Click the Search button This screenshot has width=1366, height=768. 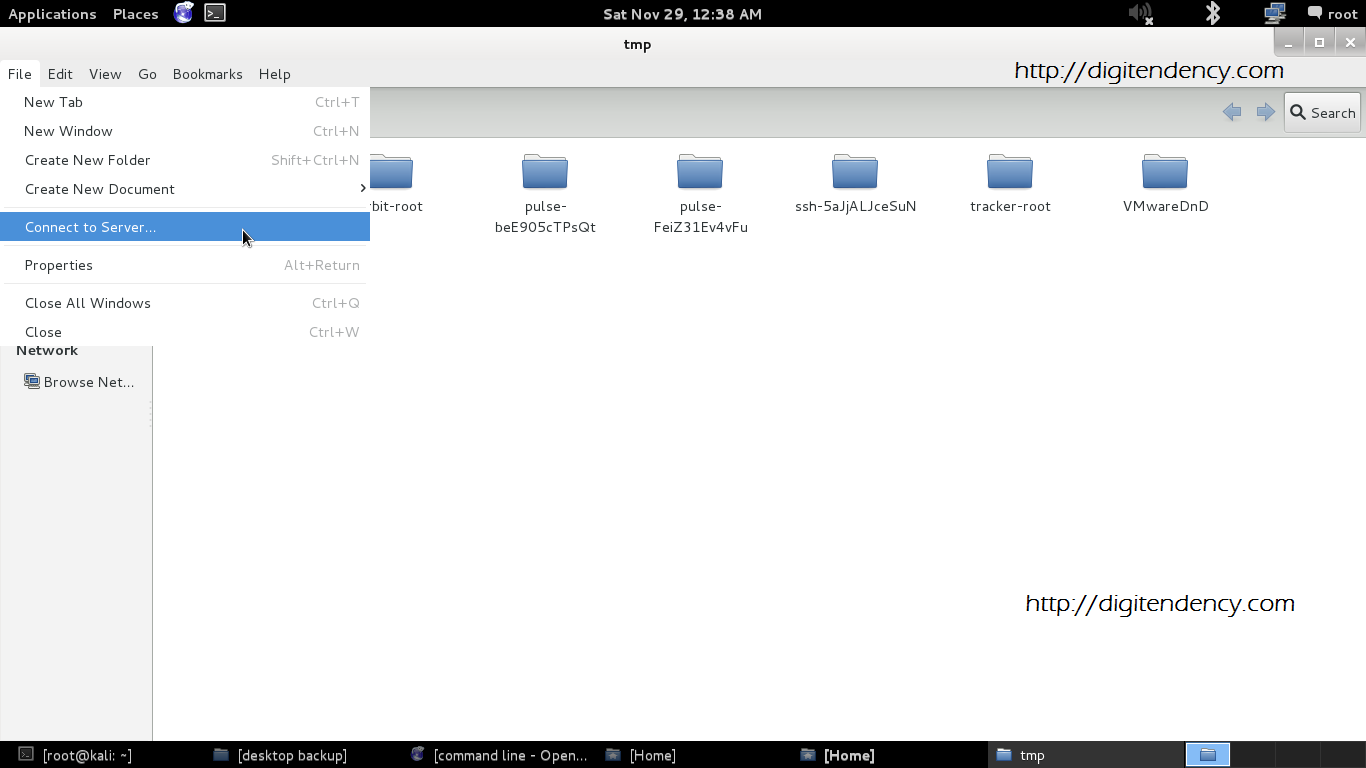tap(1322, 113)
